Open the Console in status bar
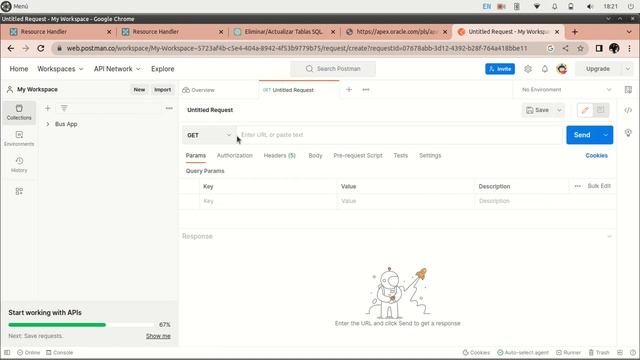This screenshot has width=640, height=360. tap(60, 353)
